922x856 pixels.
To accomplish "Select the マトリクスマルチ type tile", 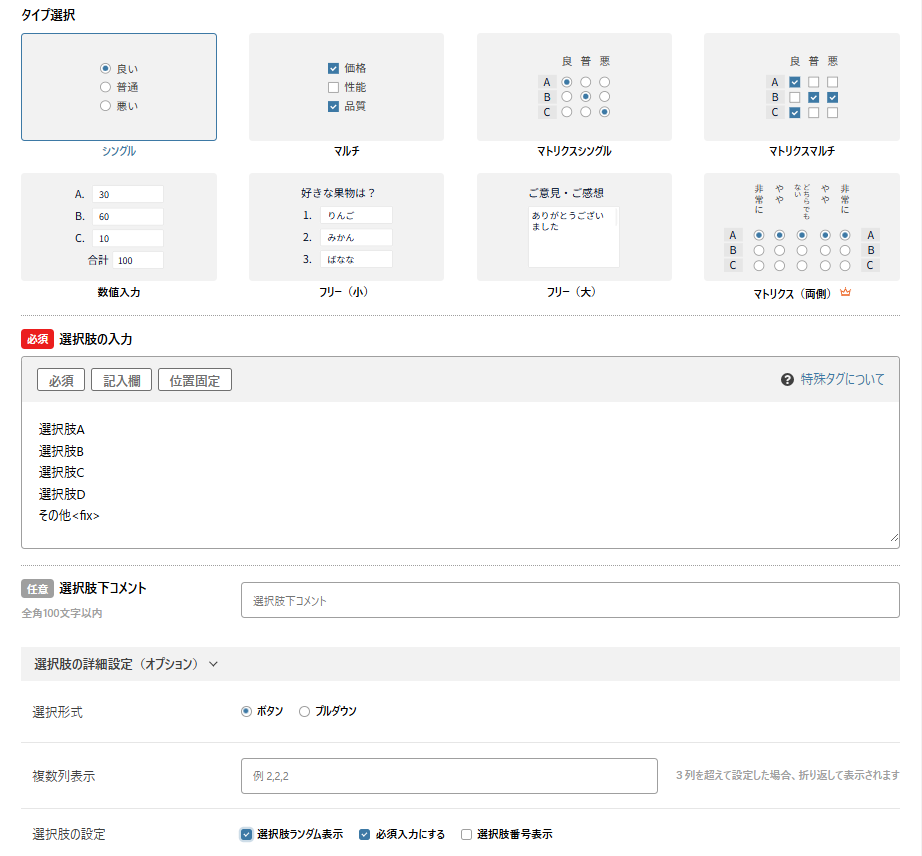I will click(801, 87).
